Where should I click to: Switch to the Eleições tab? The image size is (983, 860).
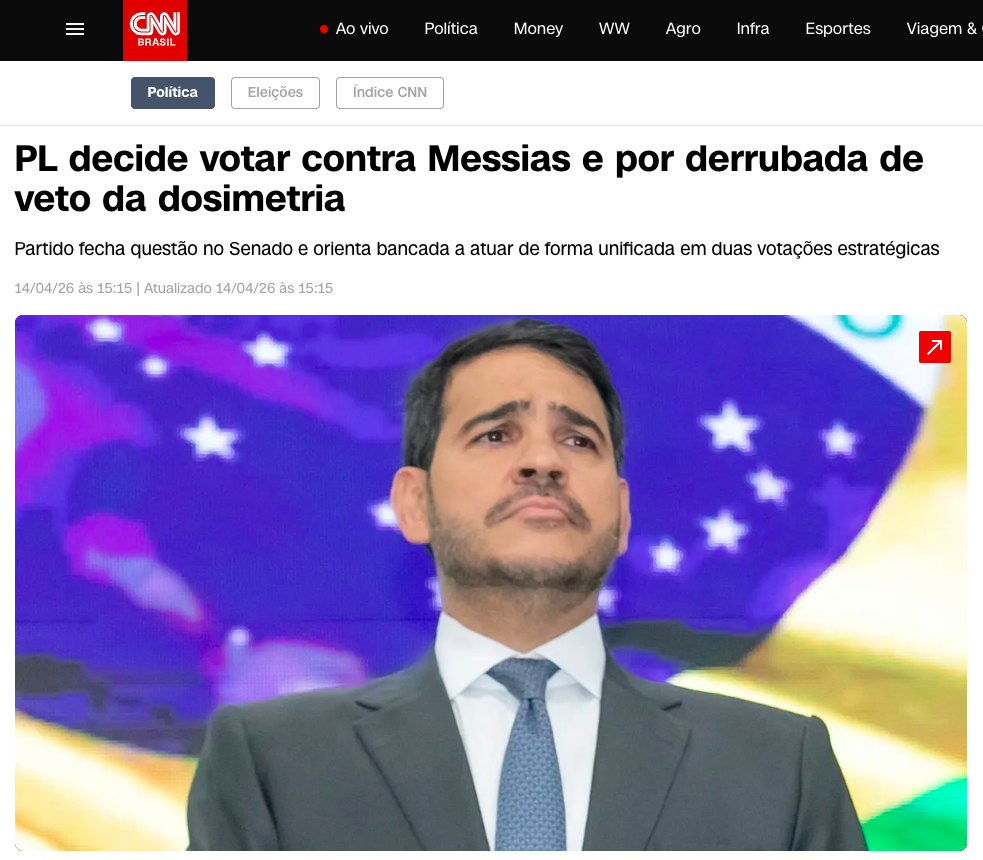275,93
